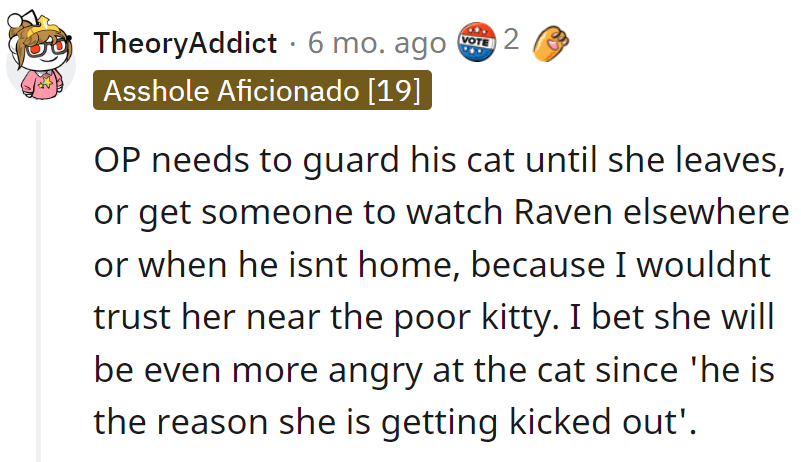Click the award count number 2
This screenshot has height=462, width=801.
pos(510,42)
